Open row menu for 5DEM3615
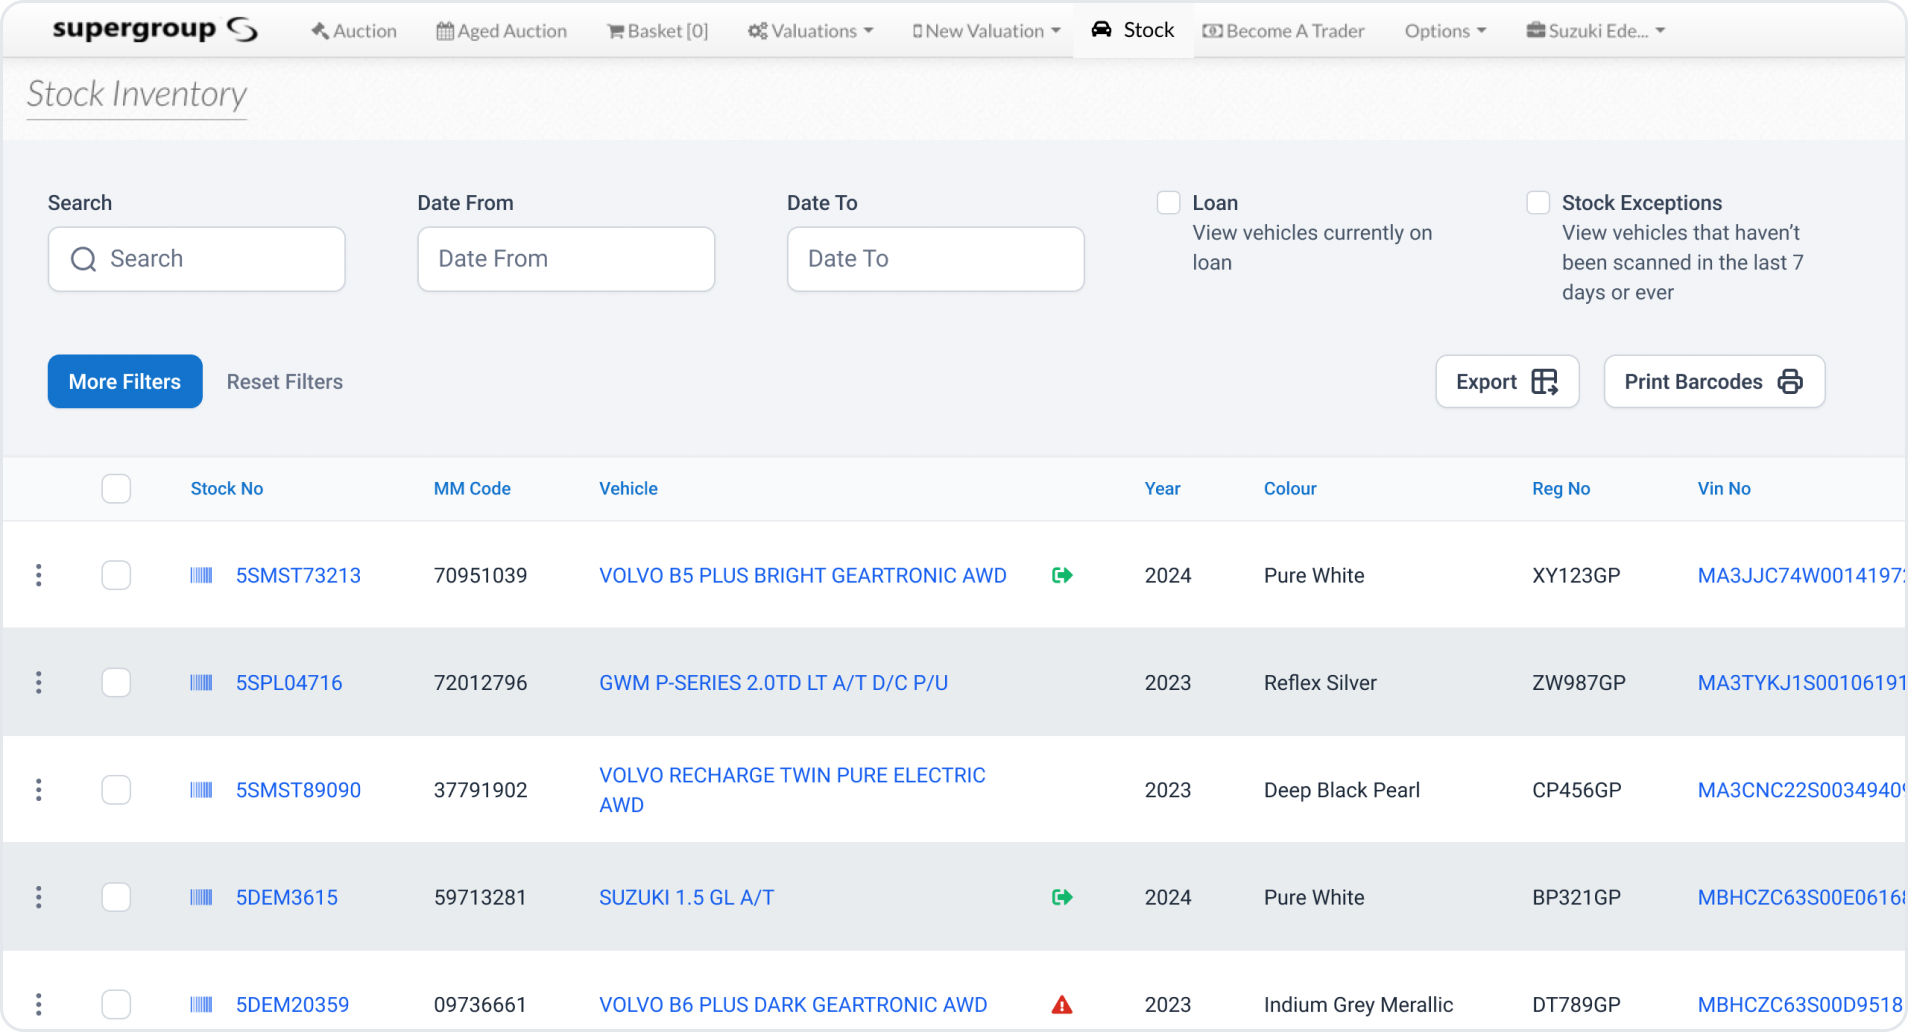 click(x=39, y=897)
